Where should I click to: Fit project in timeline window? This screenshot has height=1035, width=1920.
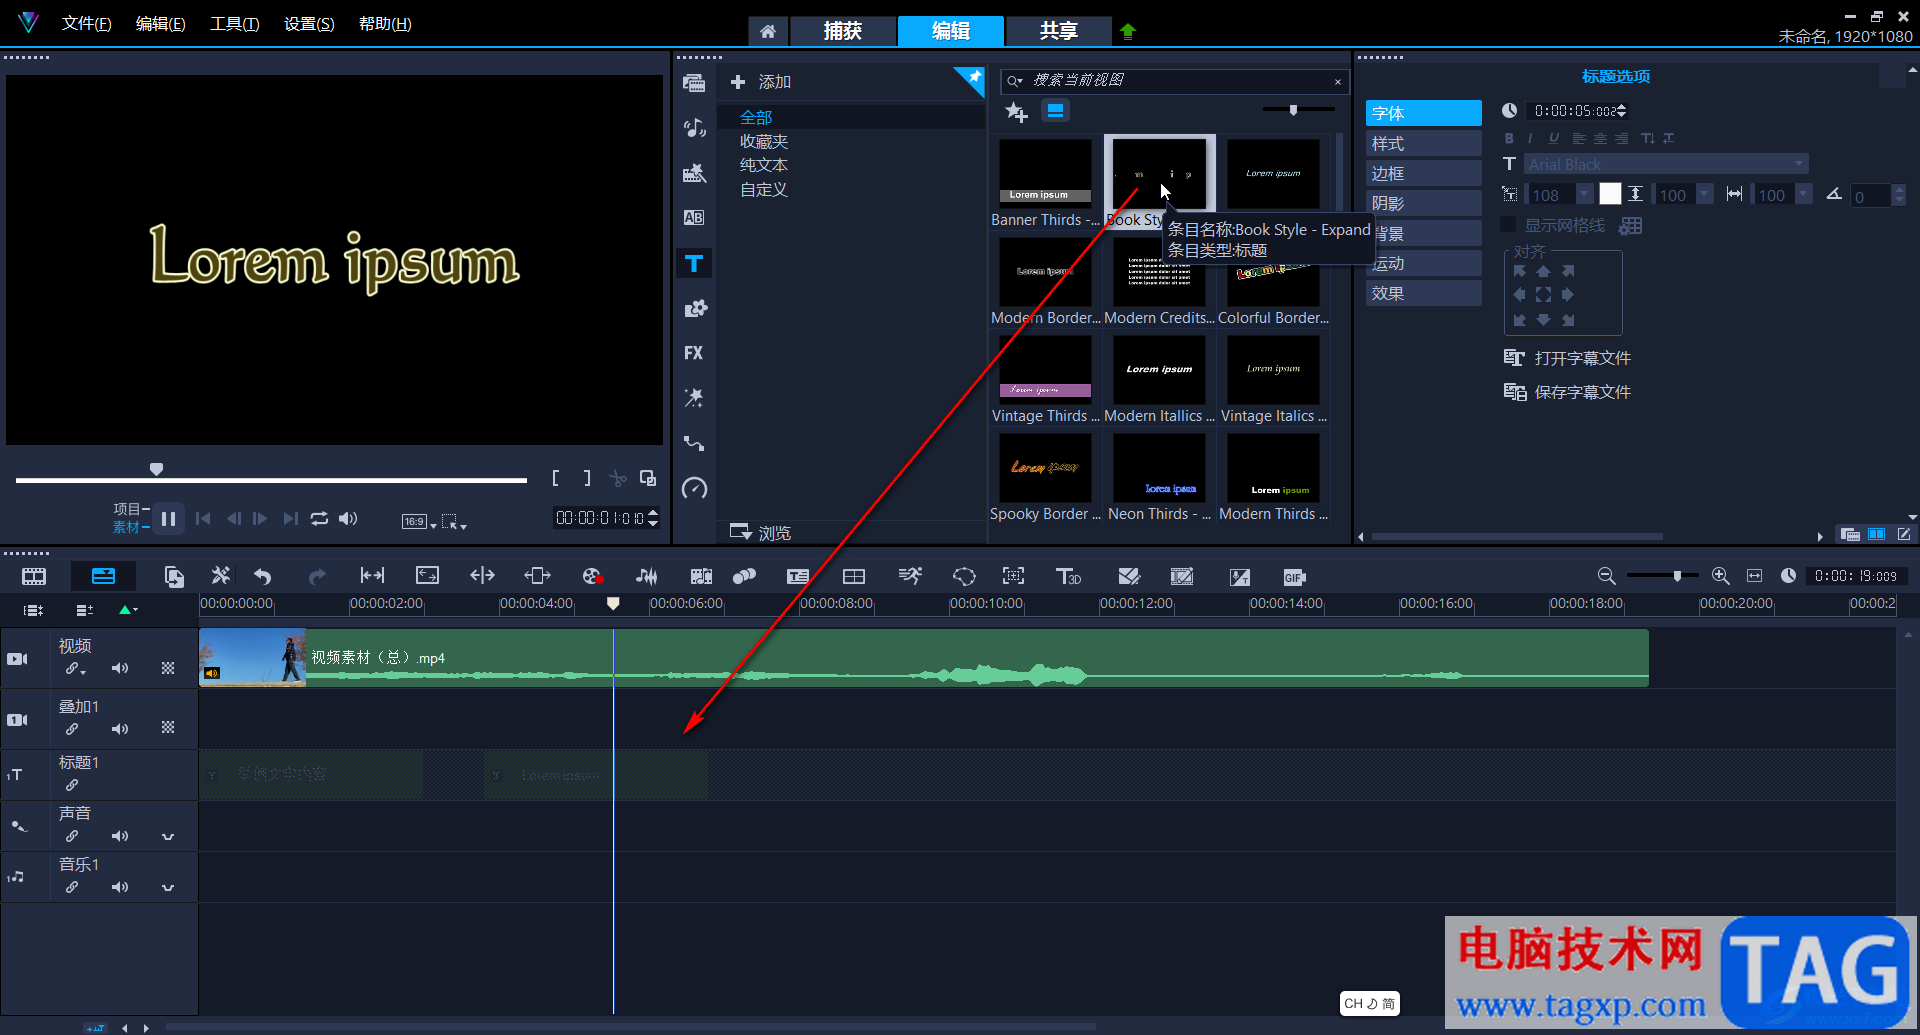tap(1754, 576)
